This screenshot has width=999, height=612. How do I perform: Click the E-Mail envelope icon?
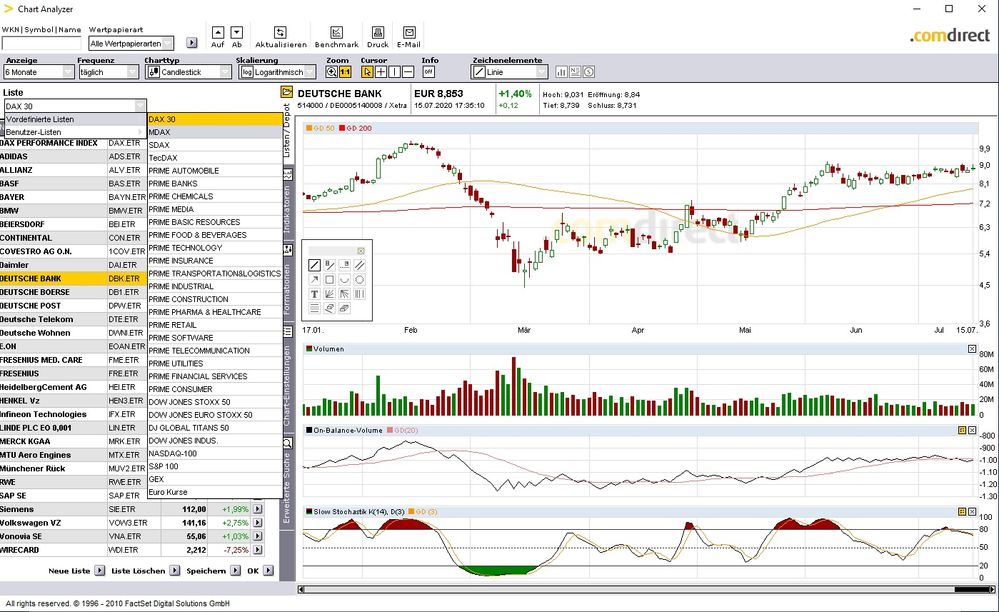[x=408, y=33]
